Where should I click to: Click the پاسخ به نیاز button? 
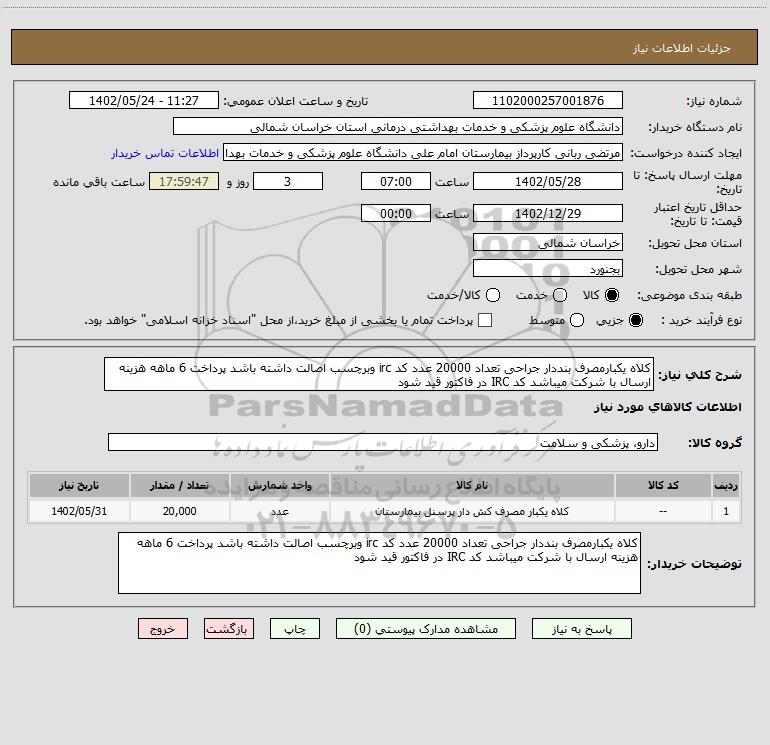pos(581,629)
